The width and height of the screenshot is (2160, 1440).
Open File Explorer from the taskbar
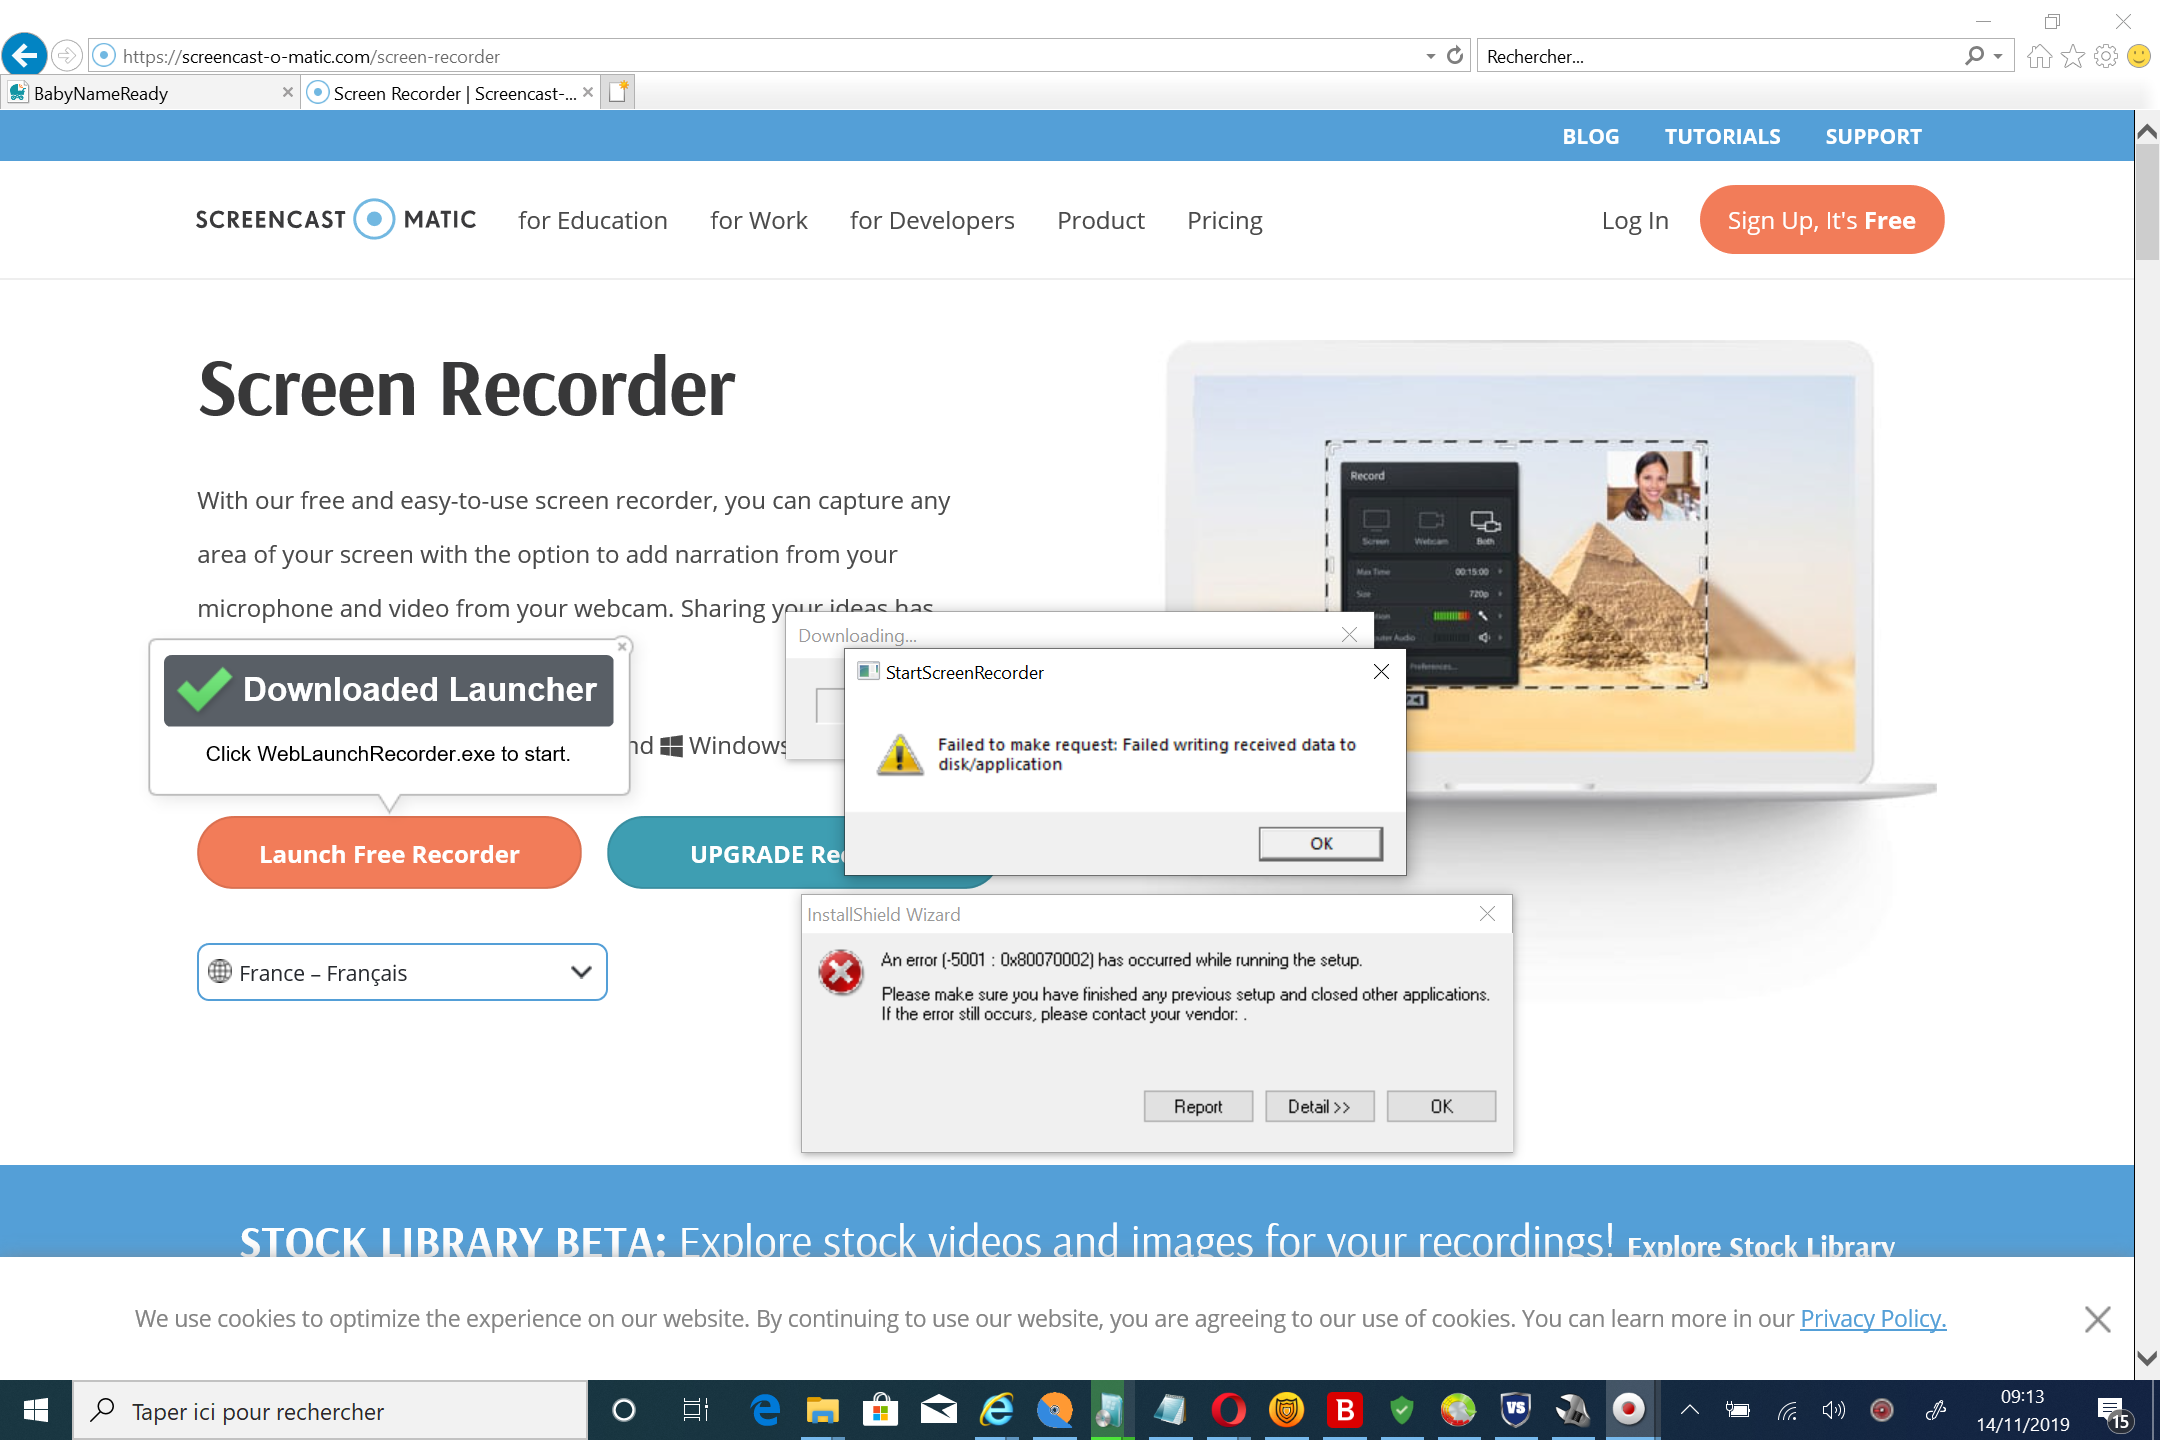click(x=822, y=1410)
